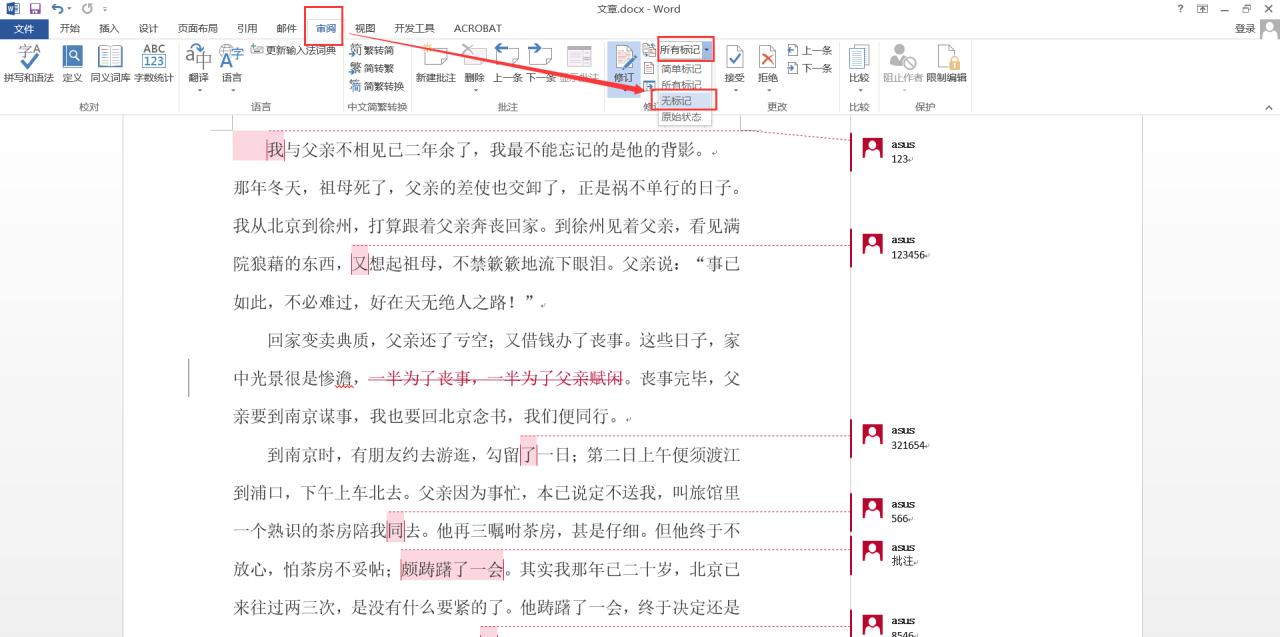The image size is (1280, 637).
Task: Switch to the 插入 tab
Action: coord(109,28)
